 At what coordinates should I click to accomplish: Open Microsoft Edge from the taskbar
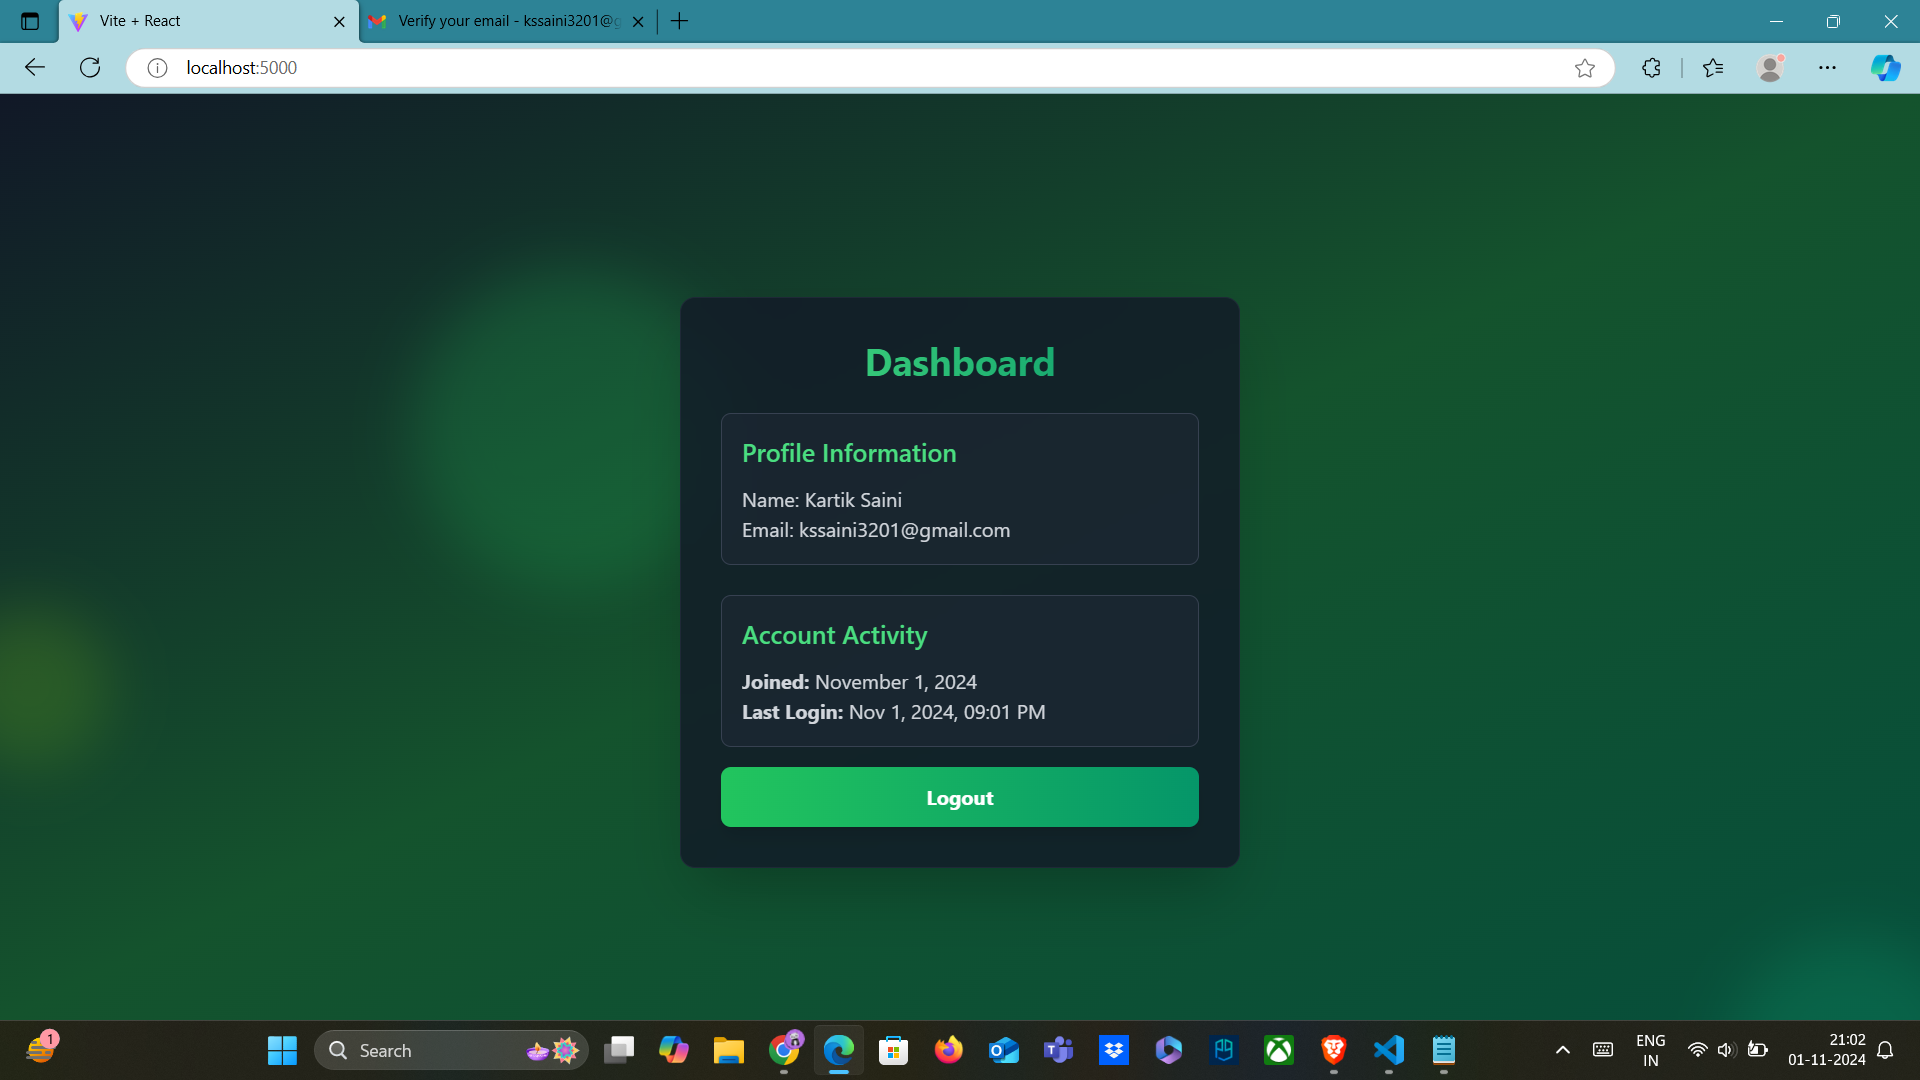point(839,1050)
